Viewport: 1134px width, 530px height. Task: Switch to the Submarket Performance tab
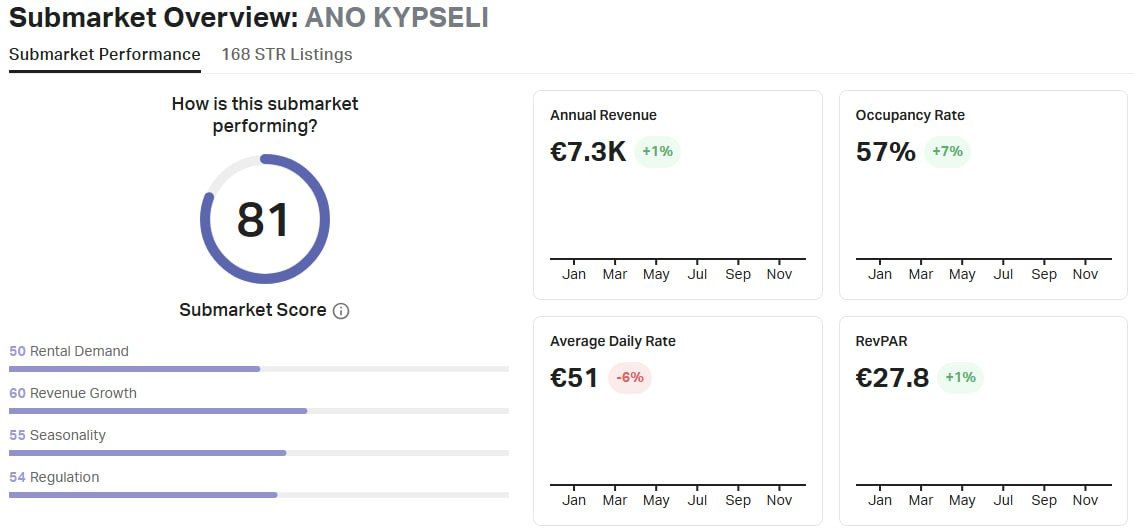(105, 54)
